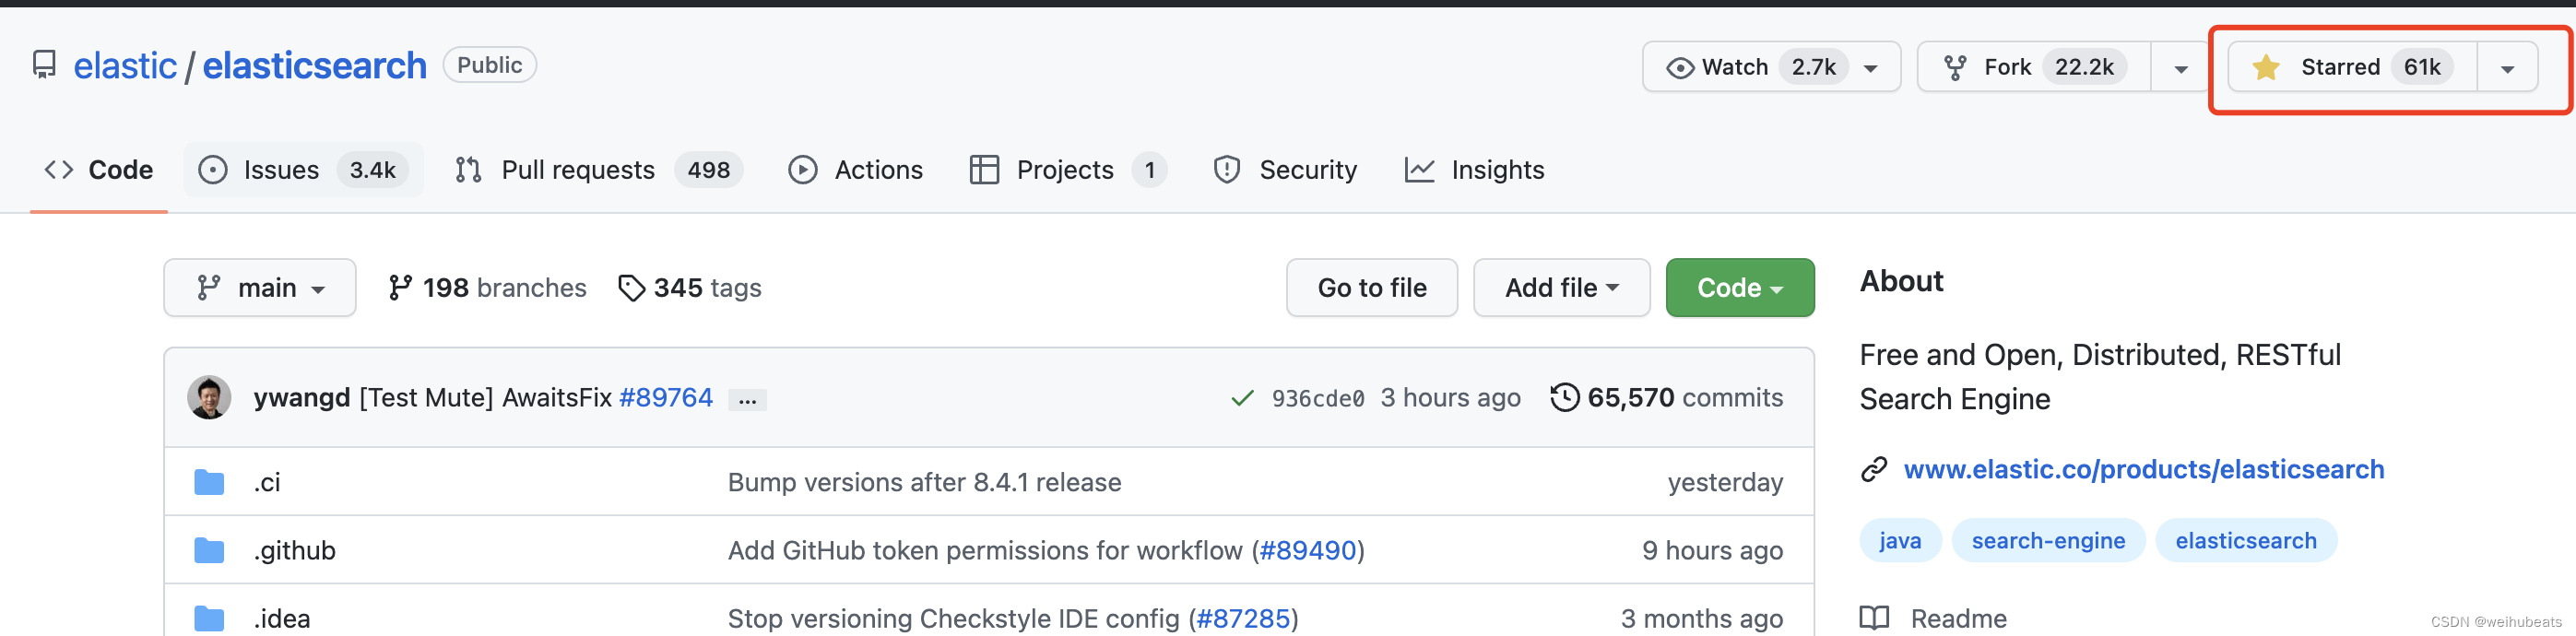This screenshot has width=2576, height=636.
Task: Expand the main branch selector
Action: coord(260,288)
